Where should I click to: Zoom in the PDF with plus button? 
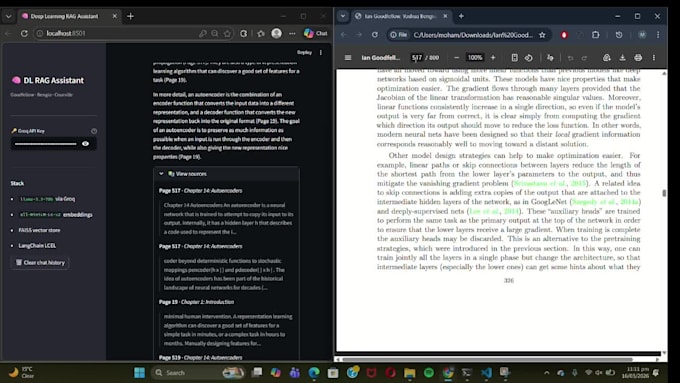(x=493, y=57)
